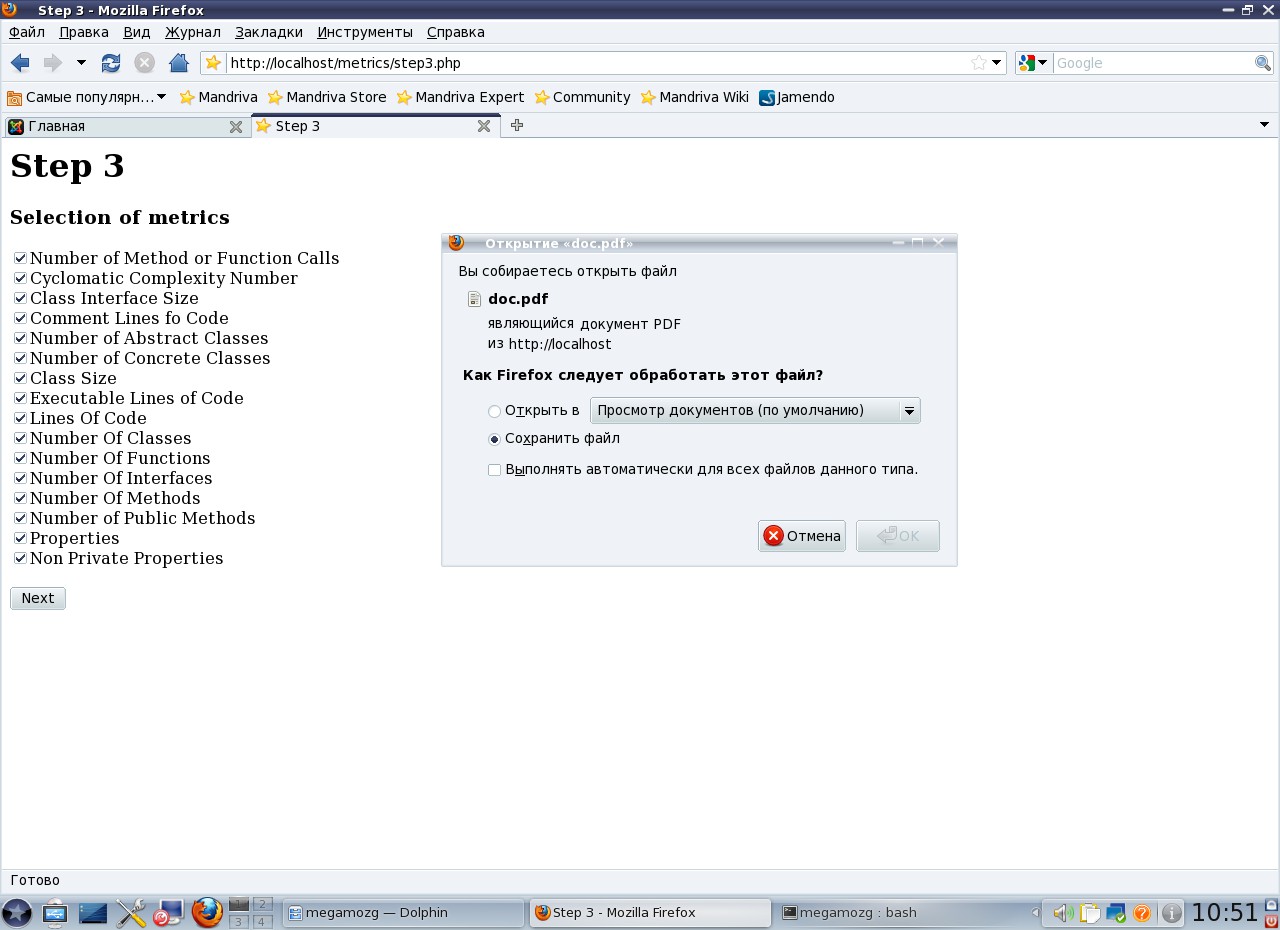1280x930 pixels.
Task: Click the URL address field
Action: (597, 63)
